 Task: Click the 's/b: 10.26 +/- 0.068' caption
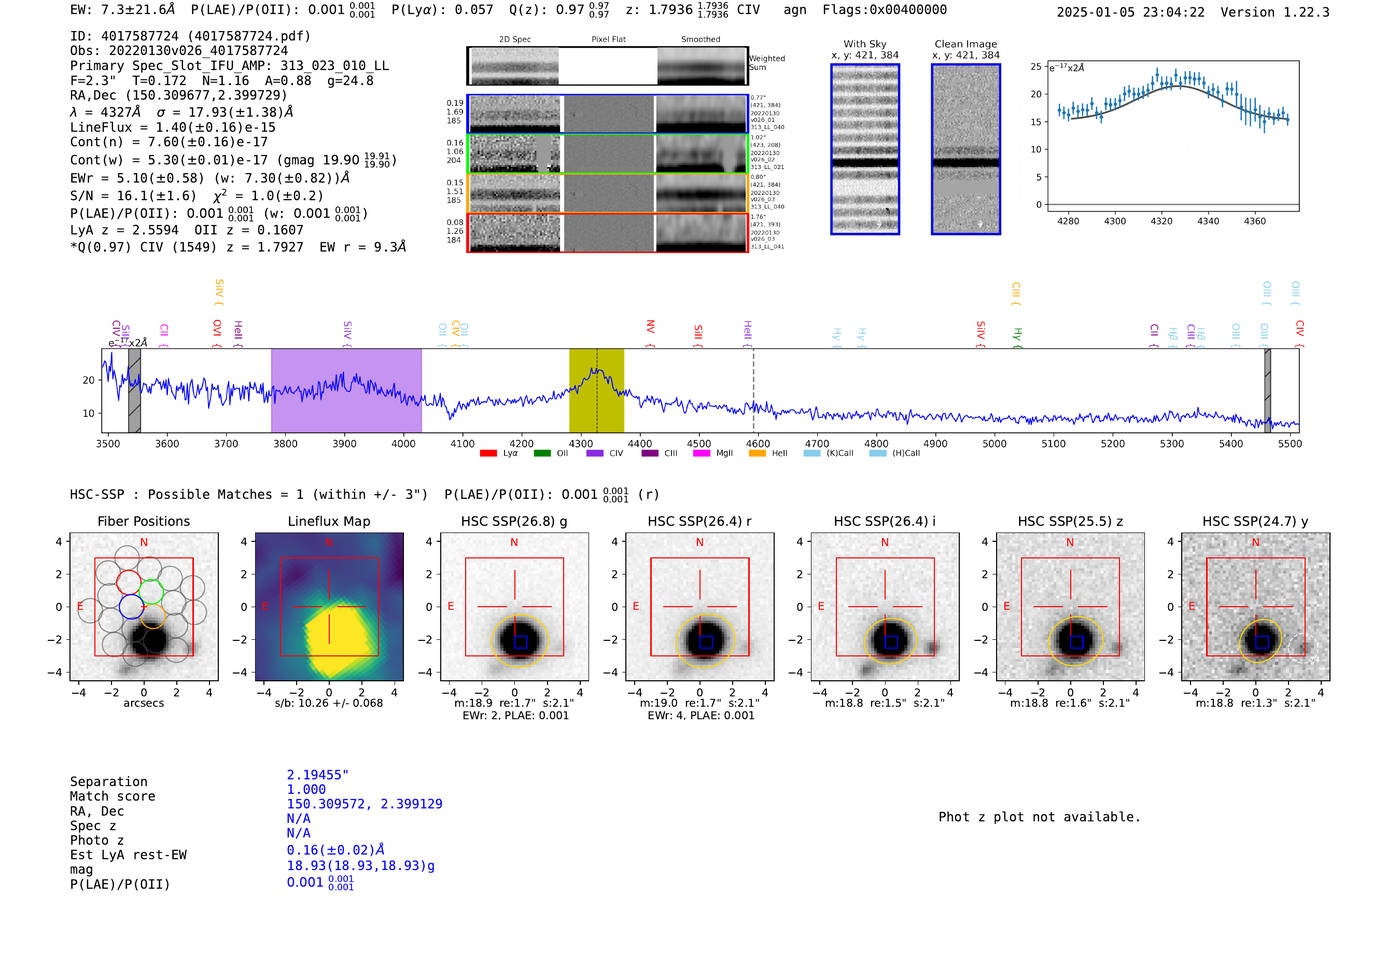point(329,703)
